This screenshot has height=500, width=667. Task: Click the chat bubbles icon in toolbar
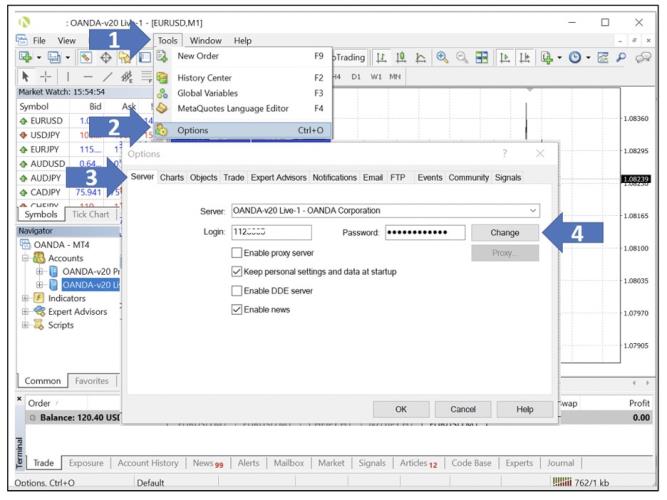click(x=643, y=57)
